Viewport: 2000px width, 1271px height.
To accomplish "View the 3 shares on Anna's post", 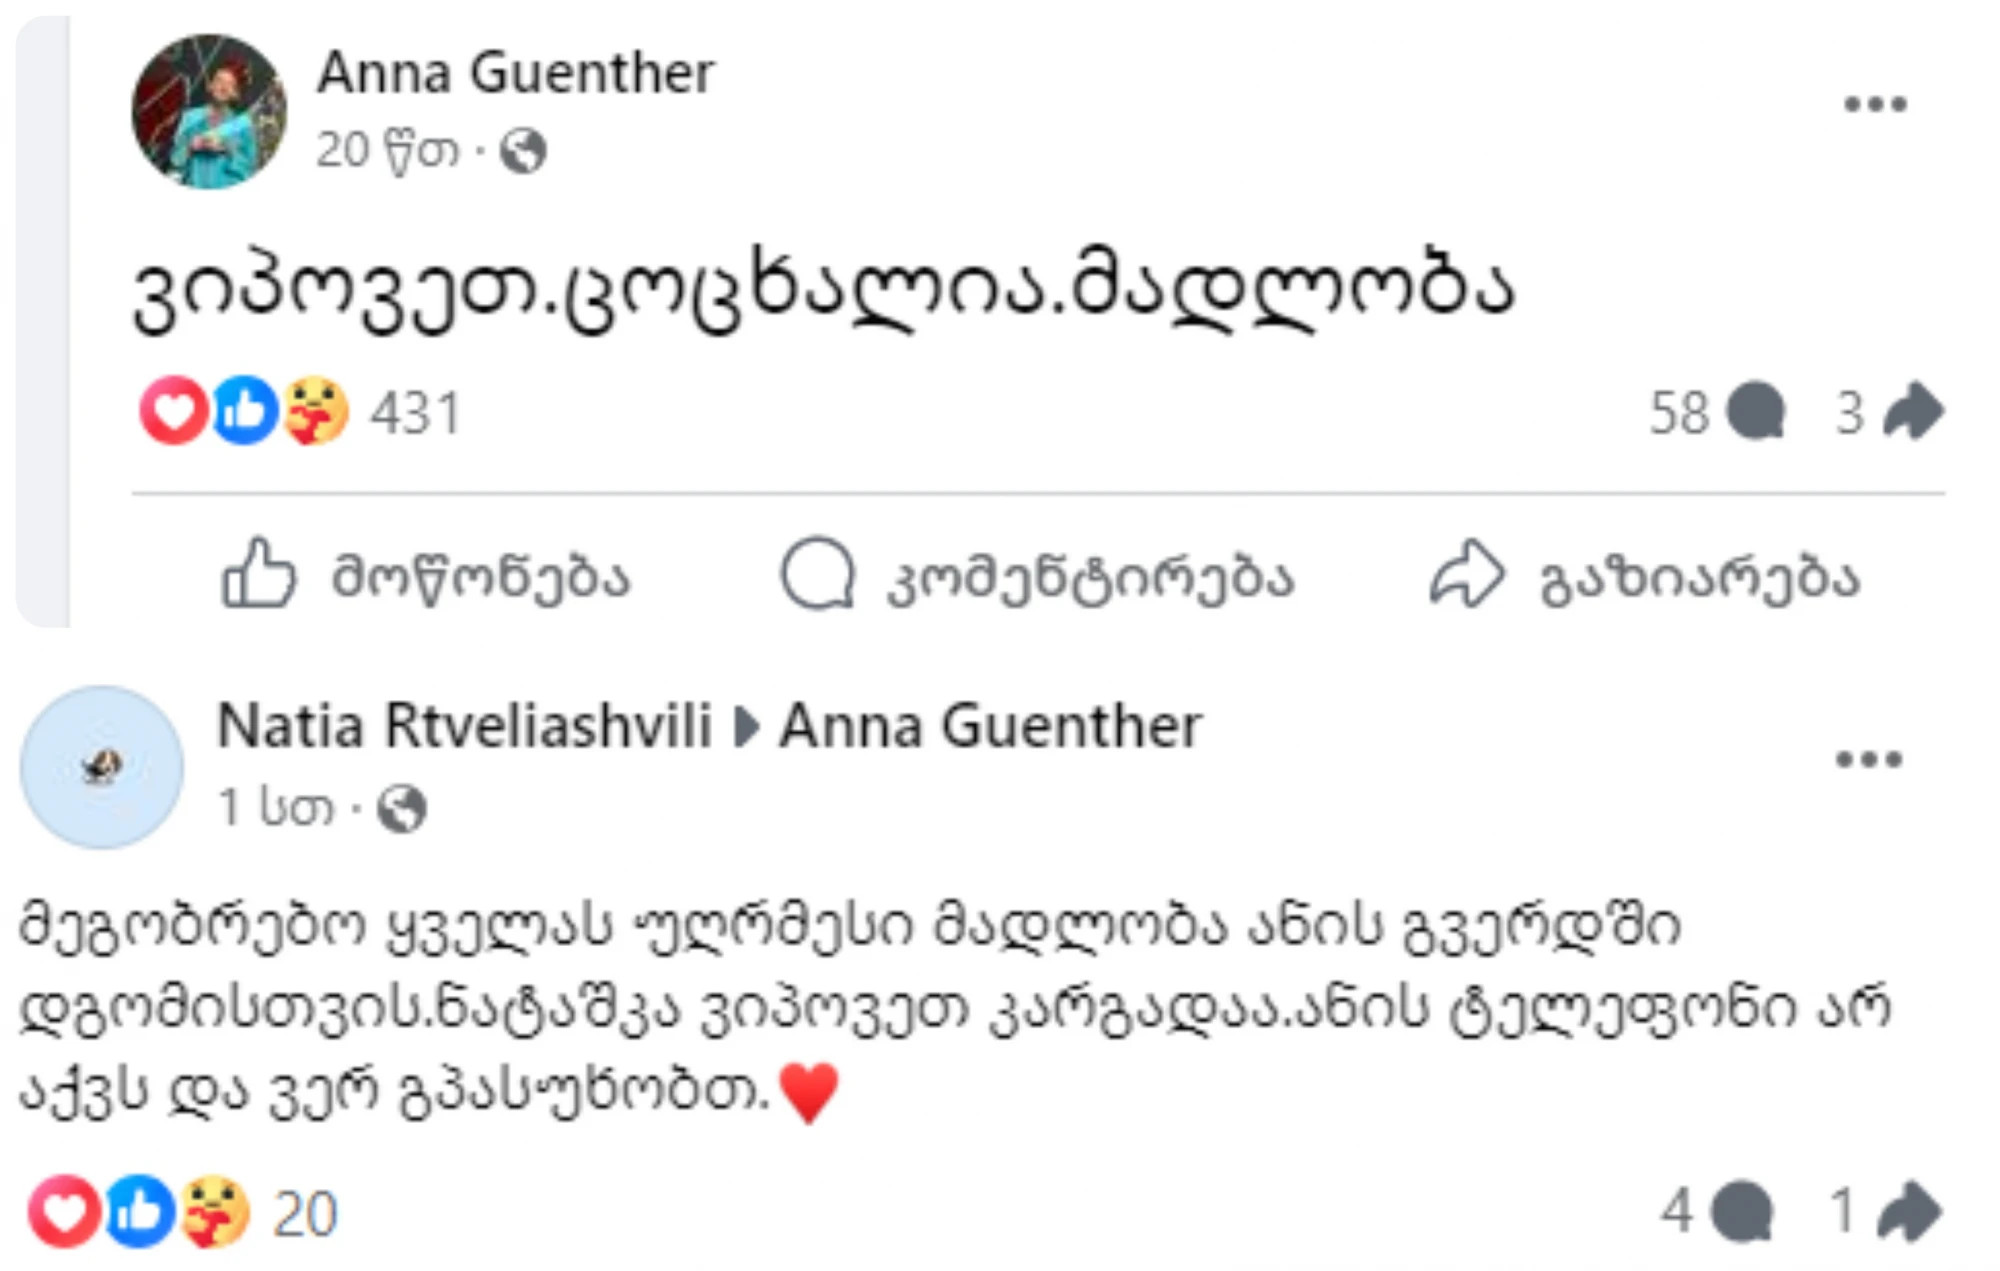I will [1888, 412].
